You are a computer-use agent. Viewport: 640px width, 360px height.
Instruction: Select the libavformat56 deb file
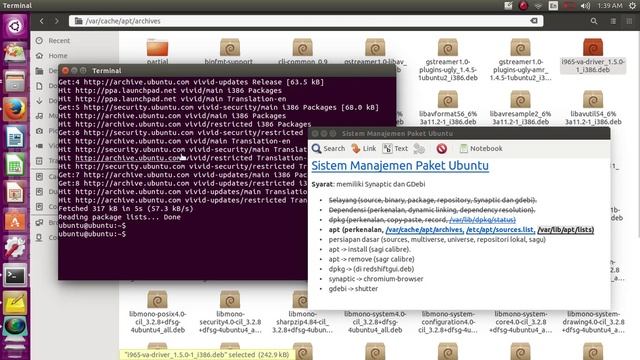[x=448, y=108]
